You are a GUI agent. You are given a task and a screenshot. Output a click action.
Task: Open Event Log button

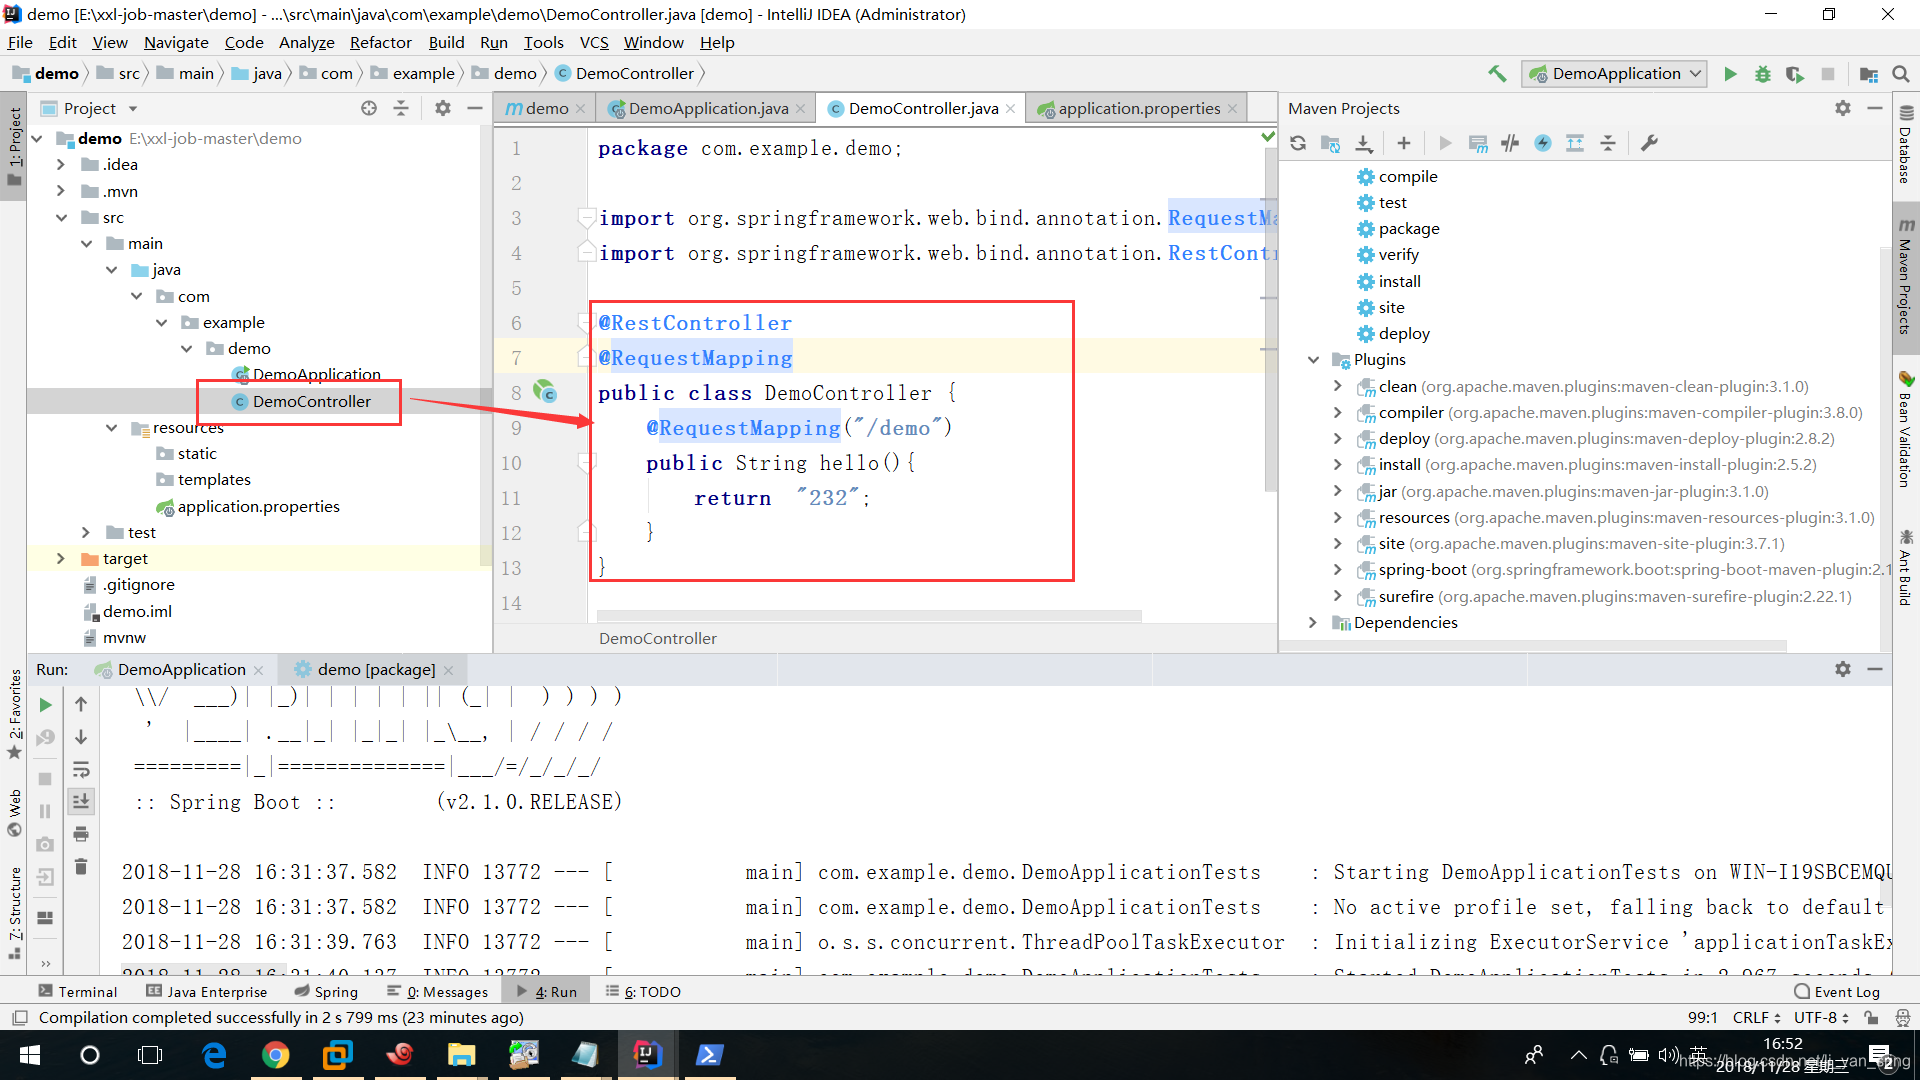point(1837,992)
